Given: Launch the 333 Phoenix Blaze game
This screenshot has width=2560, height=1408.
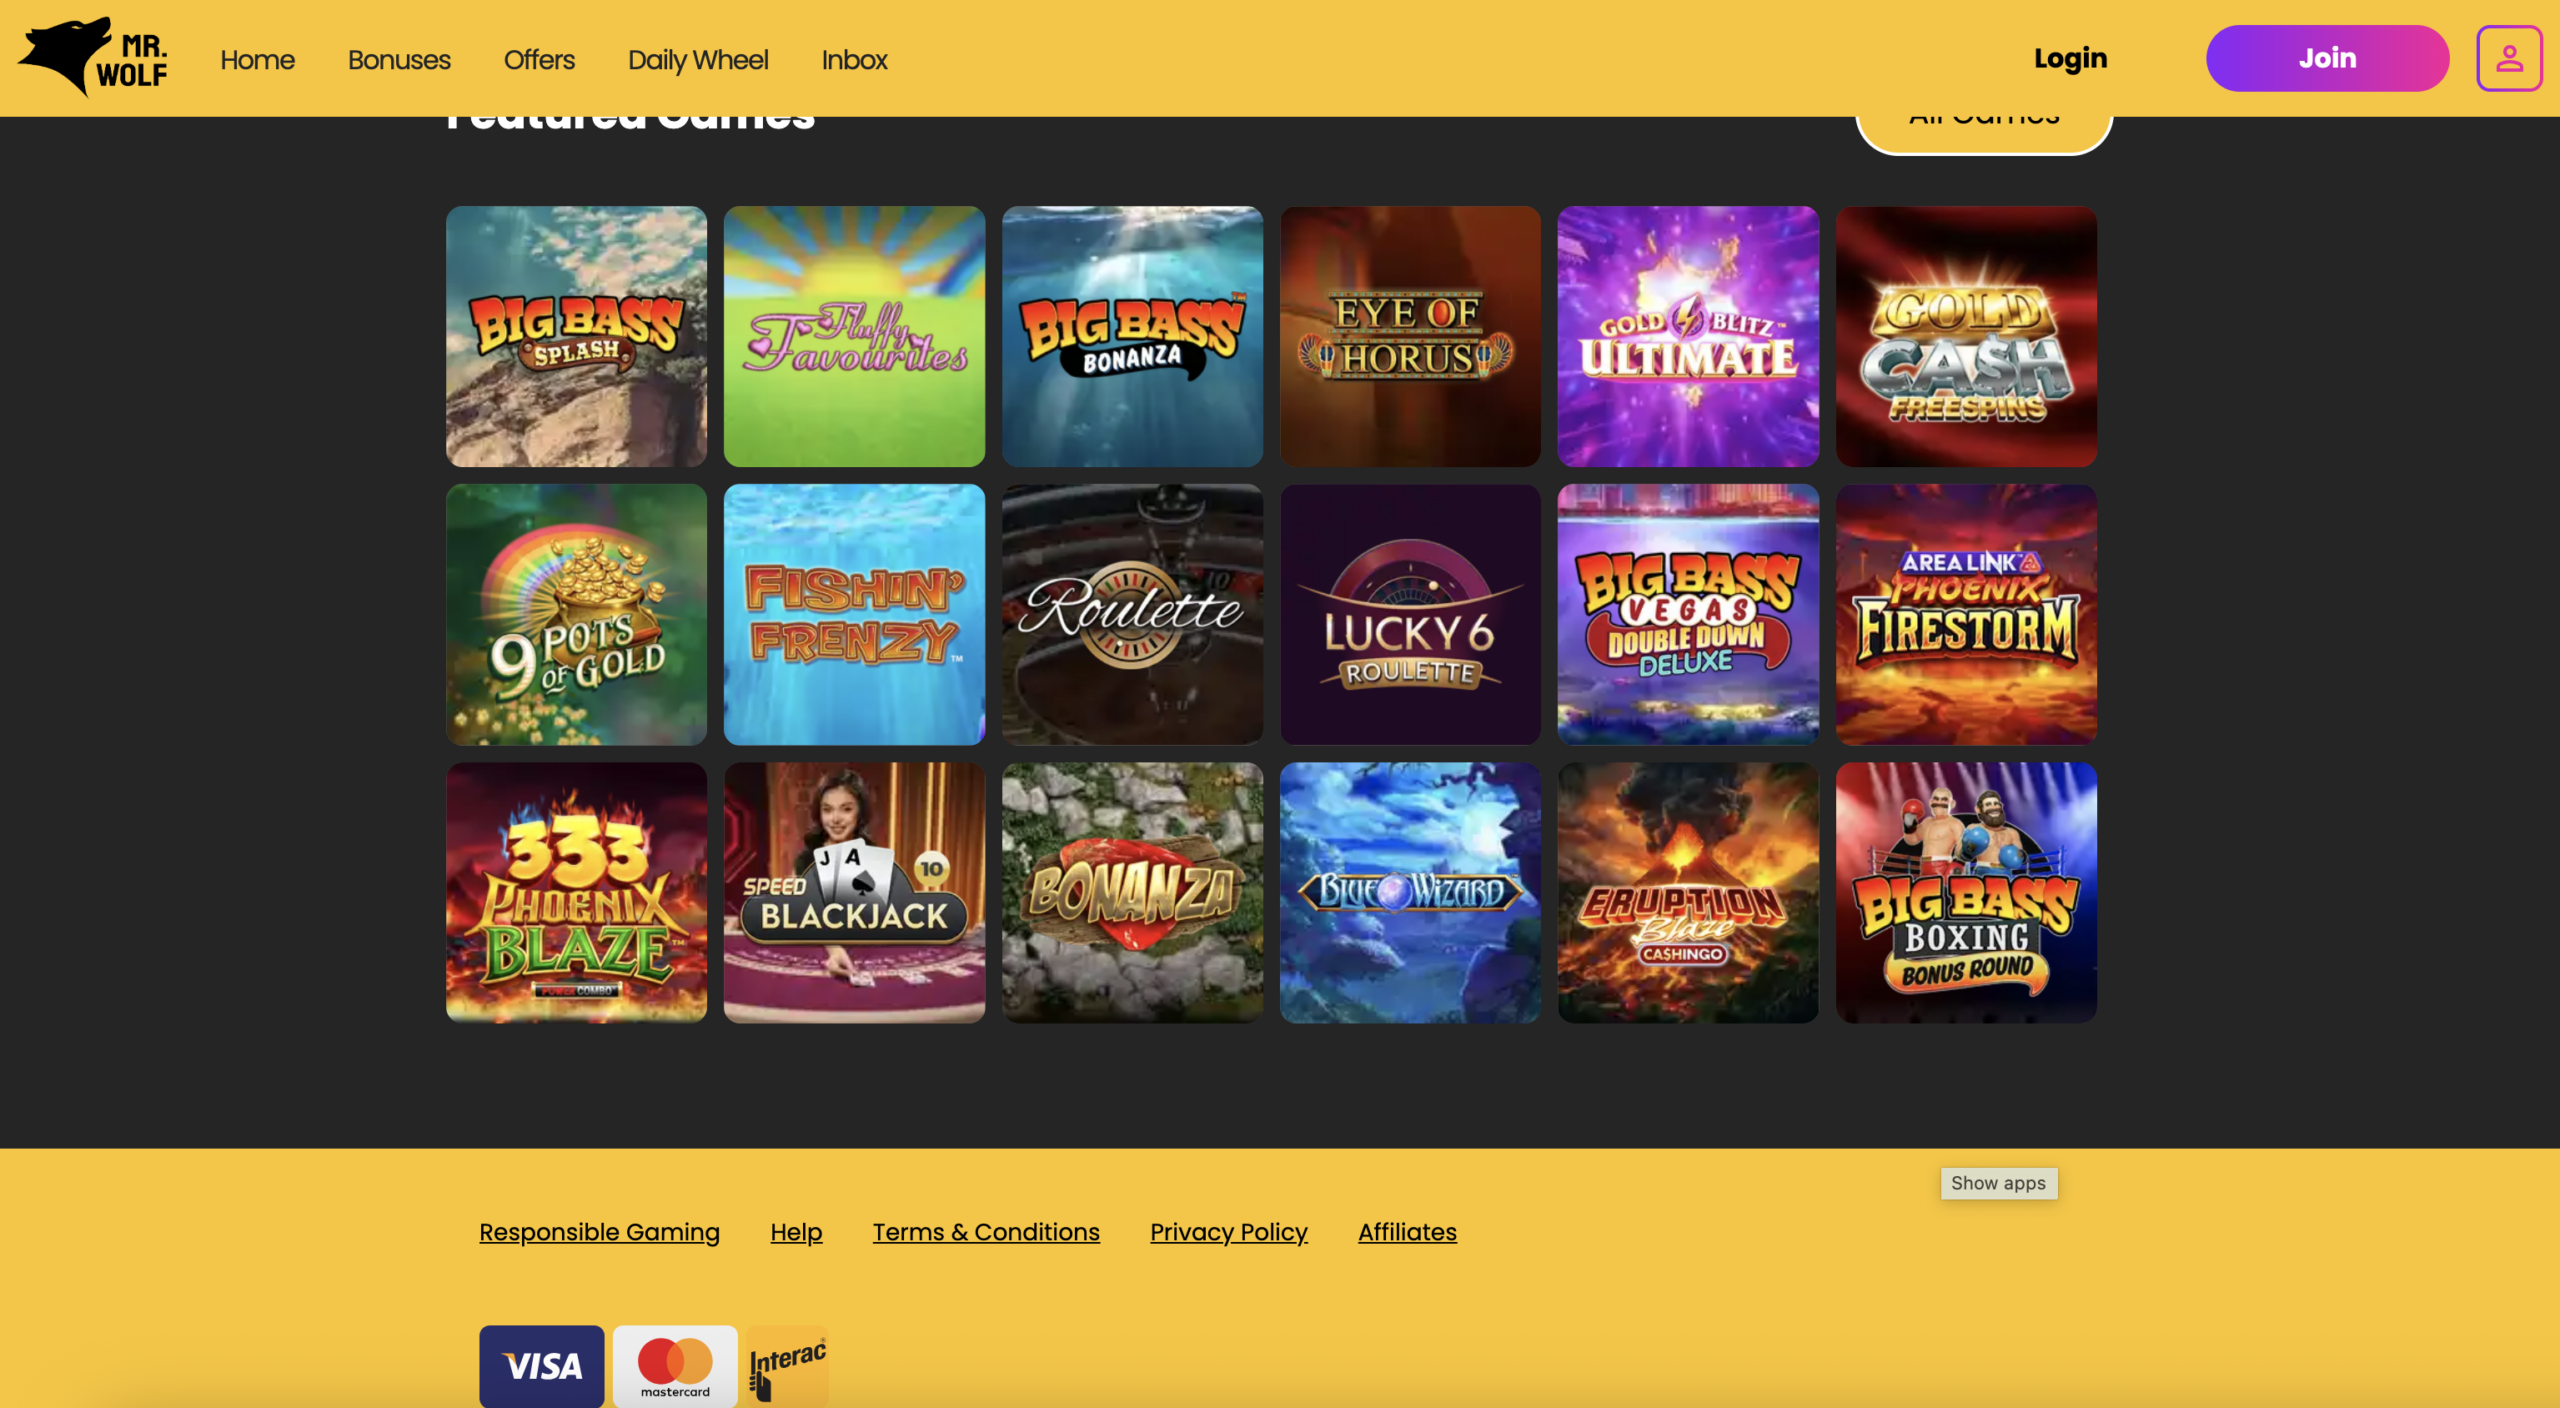Looking at the screenshot, I should pyautogui.click(x=576, y=892).
